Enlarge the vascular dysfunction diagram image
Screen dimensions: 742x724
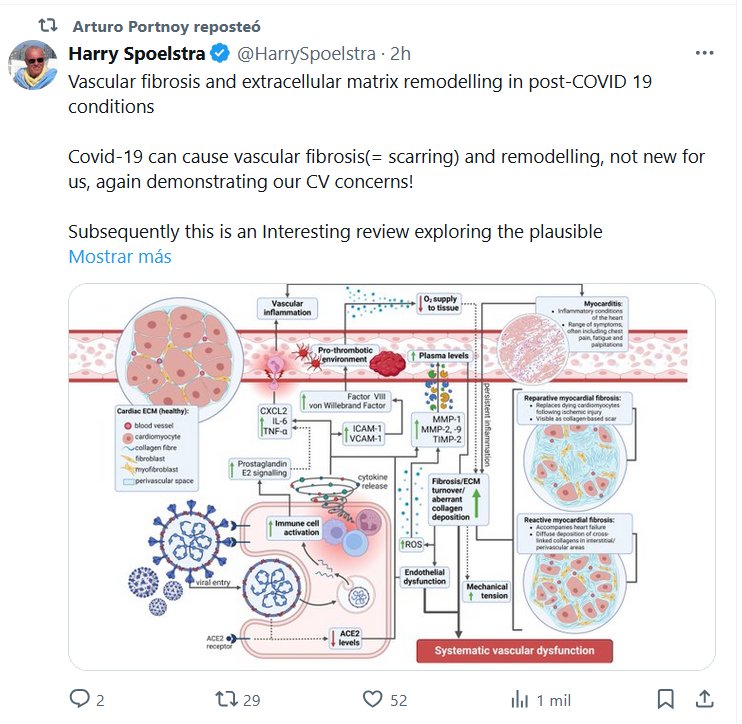point(391,476)
